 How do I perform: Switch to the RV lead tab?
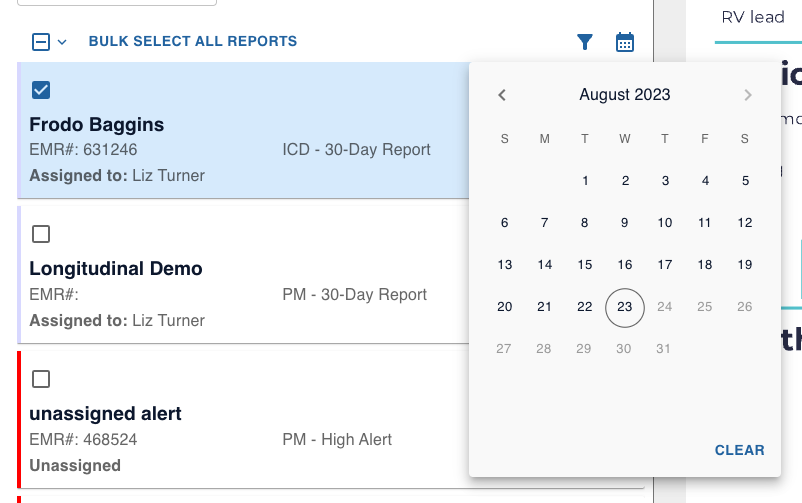tap(753, 17)
